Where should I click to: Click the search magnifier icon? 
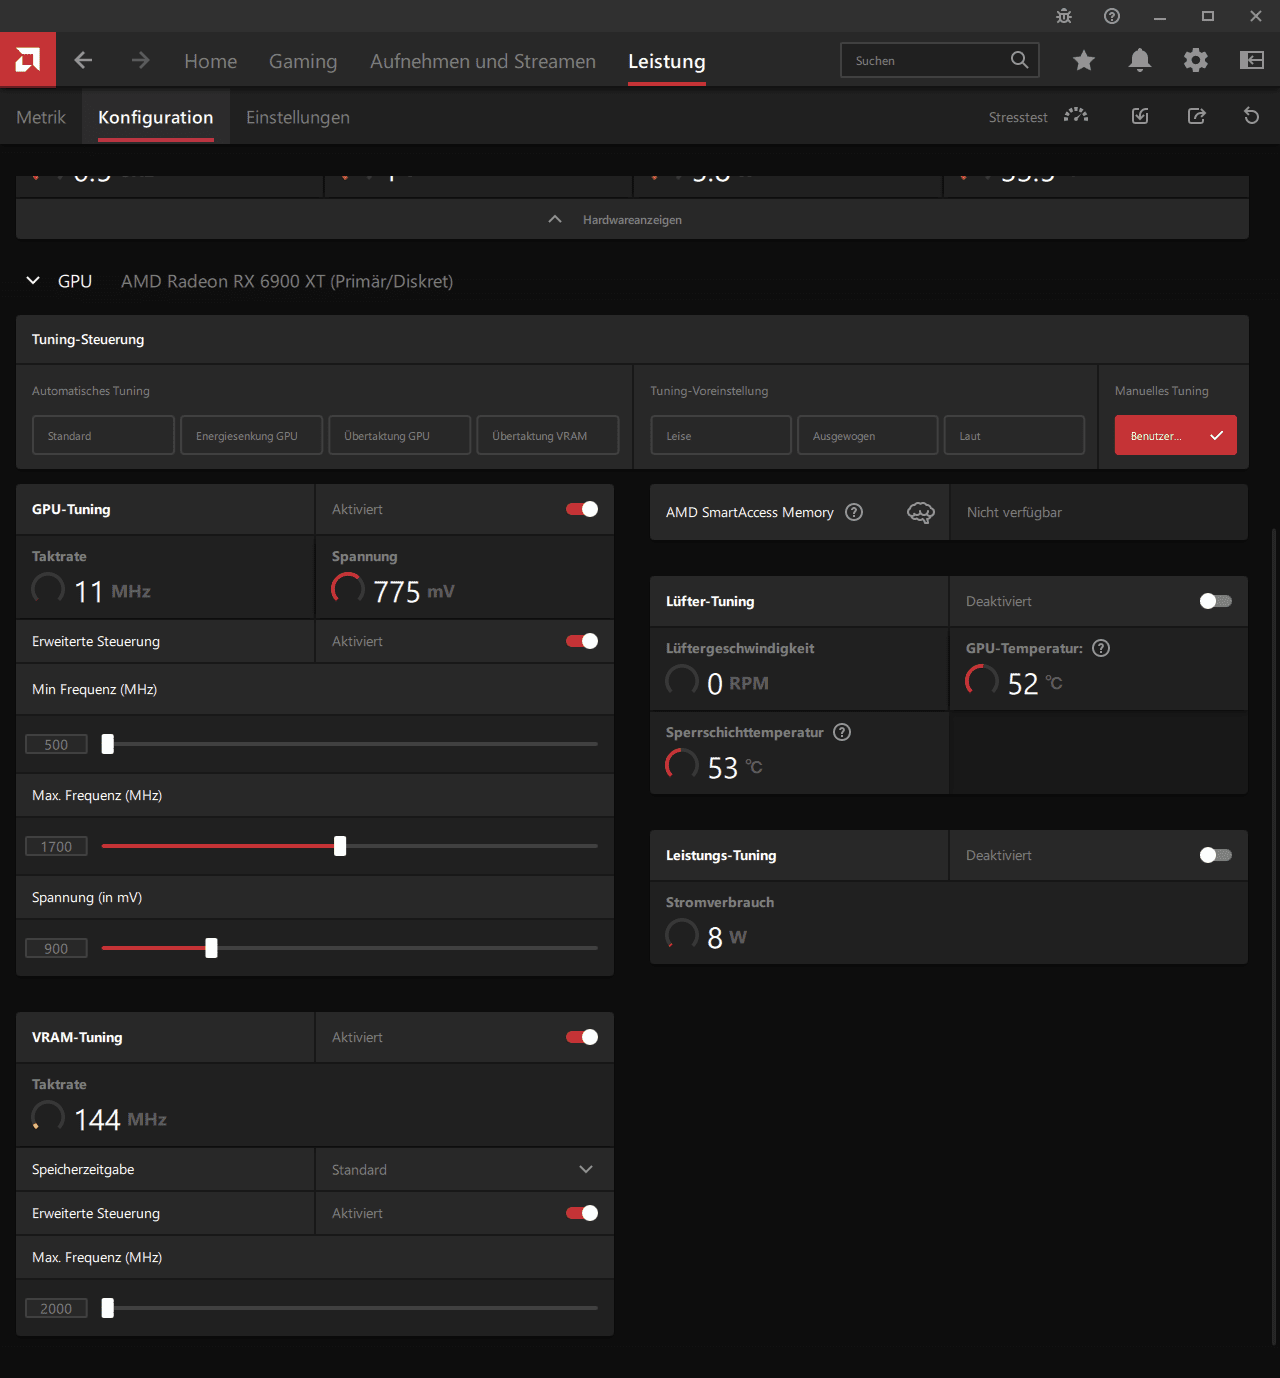[1019, 60]
